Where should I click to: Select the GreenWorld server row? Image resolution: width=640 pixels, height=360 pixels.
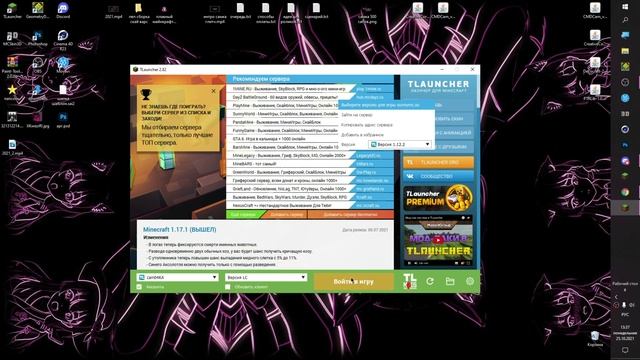tap(310, 172)
